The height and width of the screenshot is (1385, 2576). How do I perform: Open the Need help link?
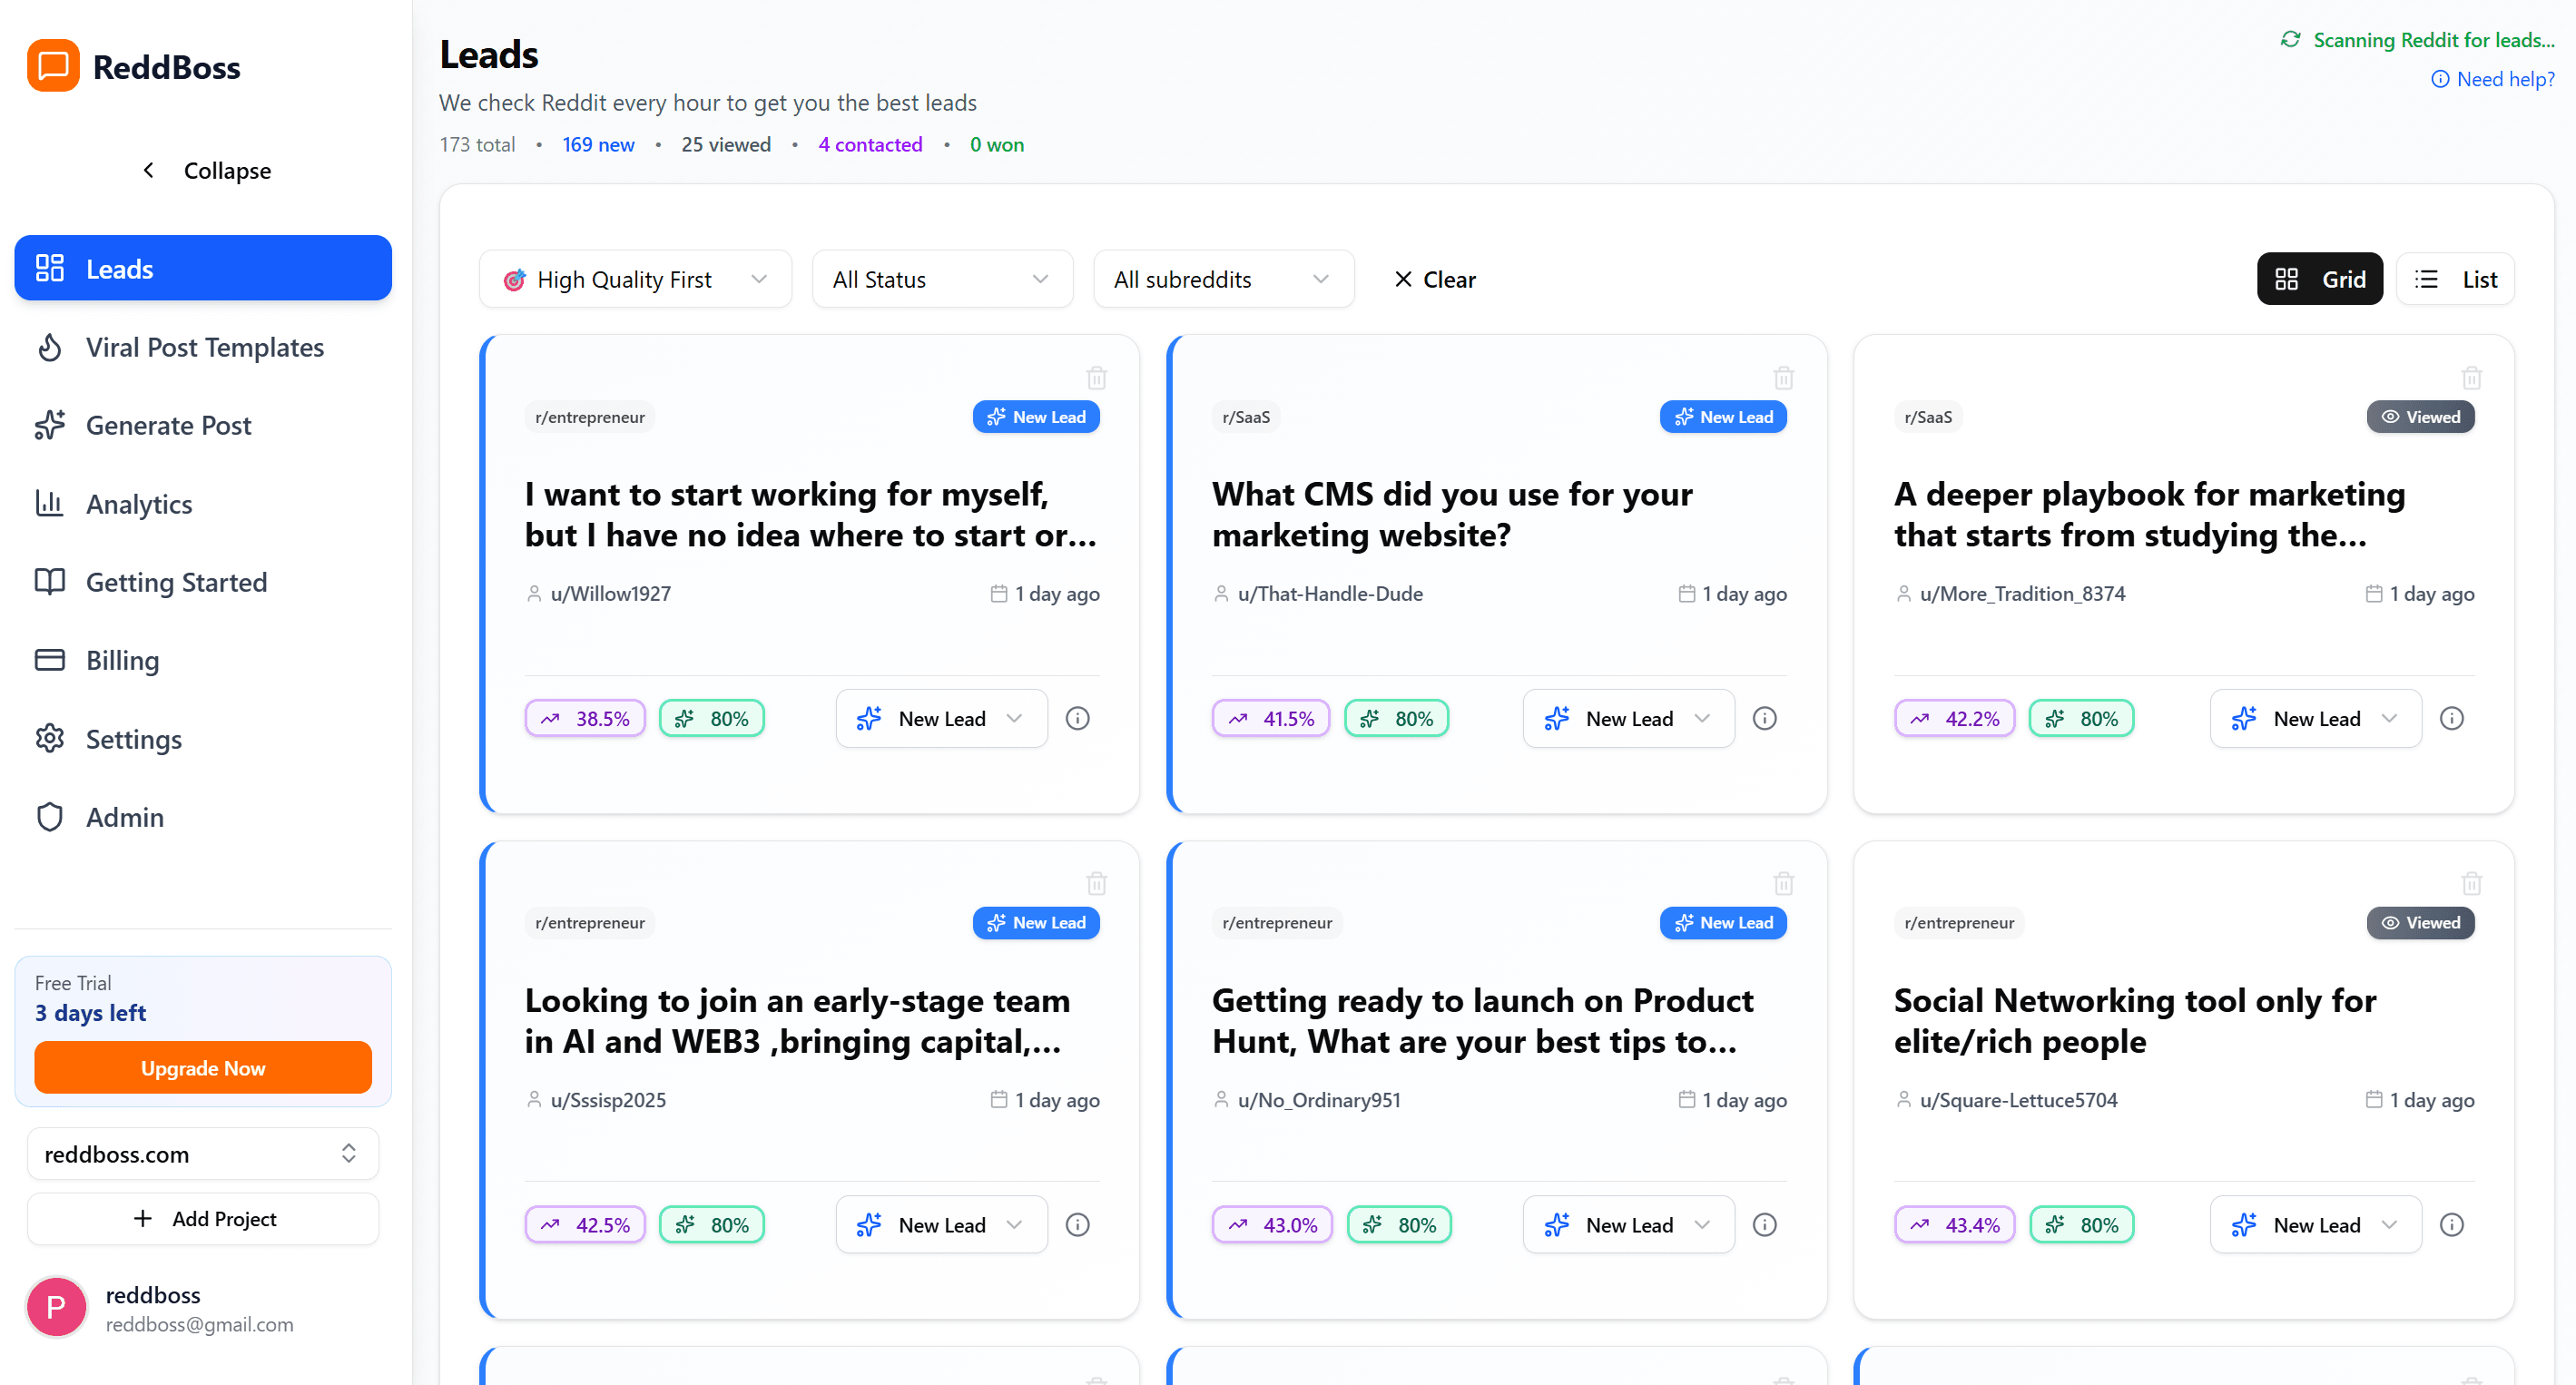(x=2492, y=78)
